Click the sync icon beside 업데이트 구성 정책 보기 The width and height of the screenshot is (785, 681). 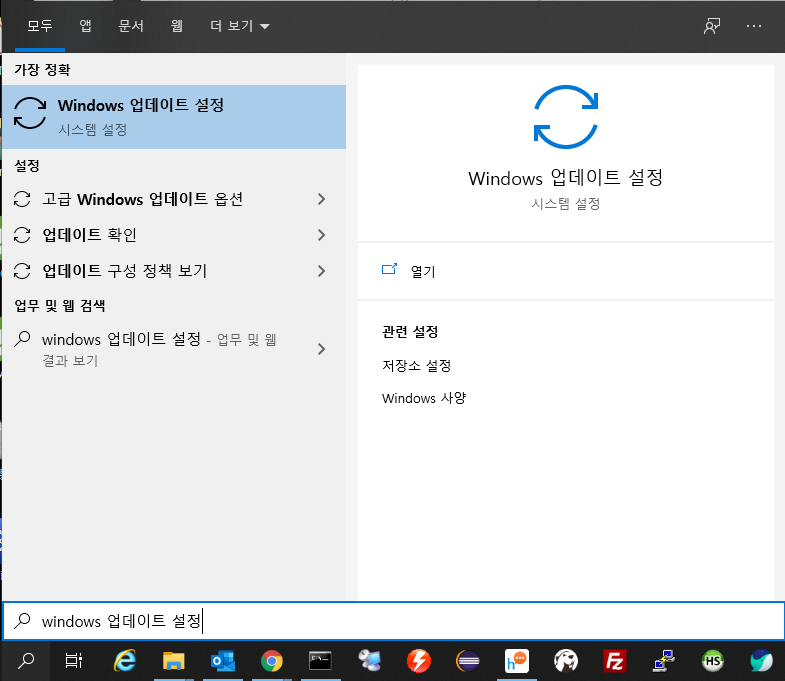pyautogui.click(x=22, y=271)
